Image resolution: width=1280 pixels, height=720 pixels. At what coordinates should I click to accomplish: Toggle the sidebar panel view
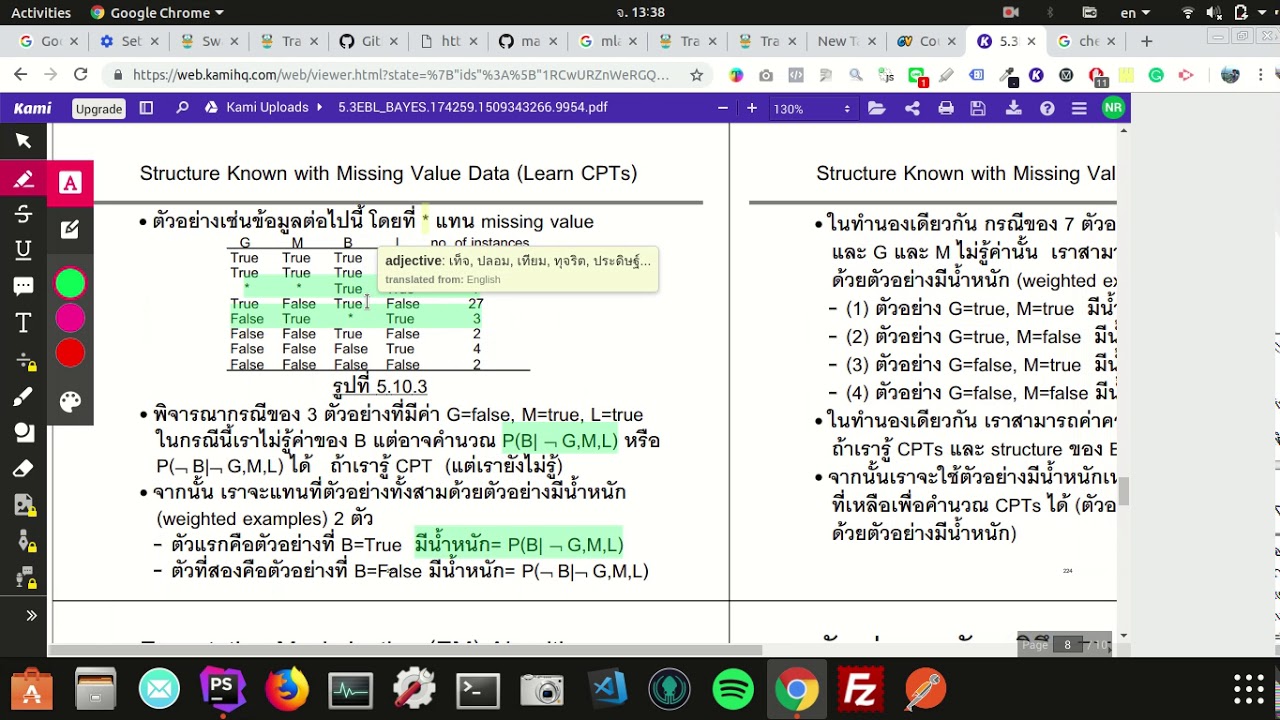[x=146, y=108]
